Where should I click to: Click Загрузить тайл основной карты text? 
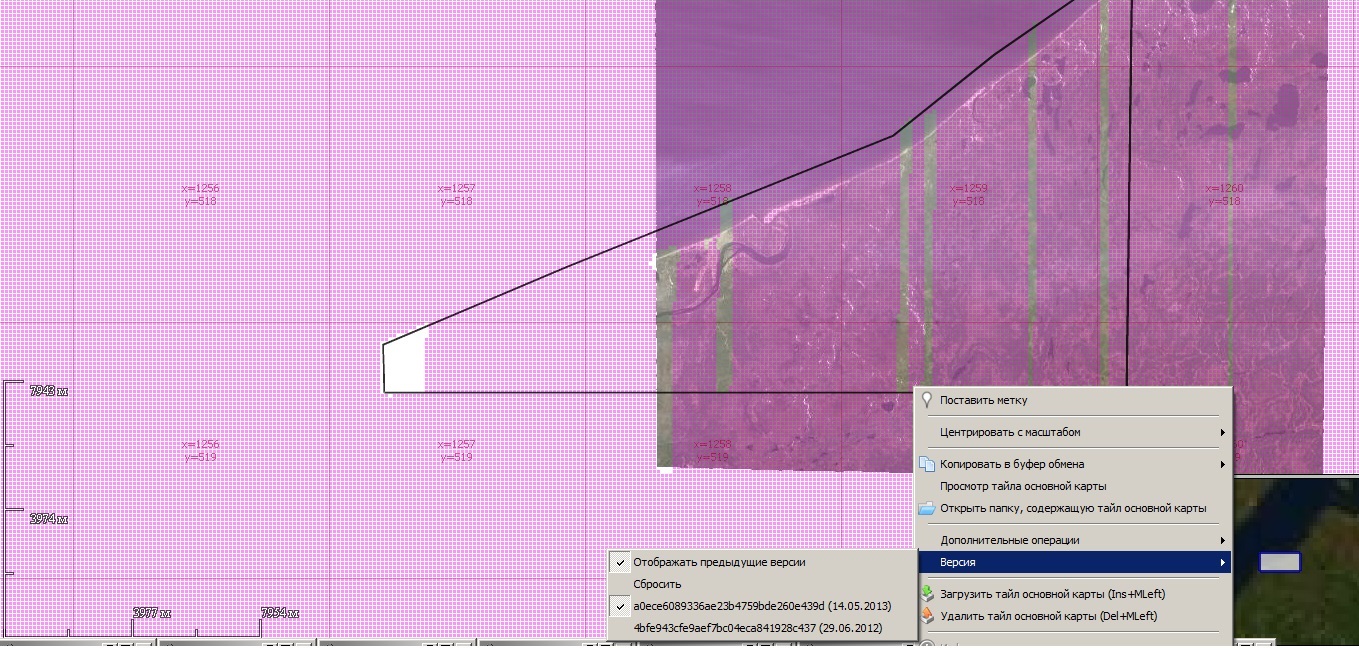(x=1052, y=594)
